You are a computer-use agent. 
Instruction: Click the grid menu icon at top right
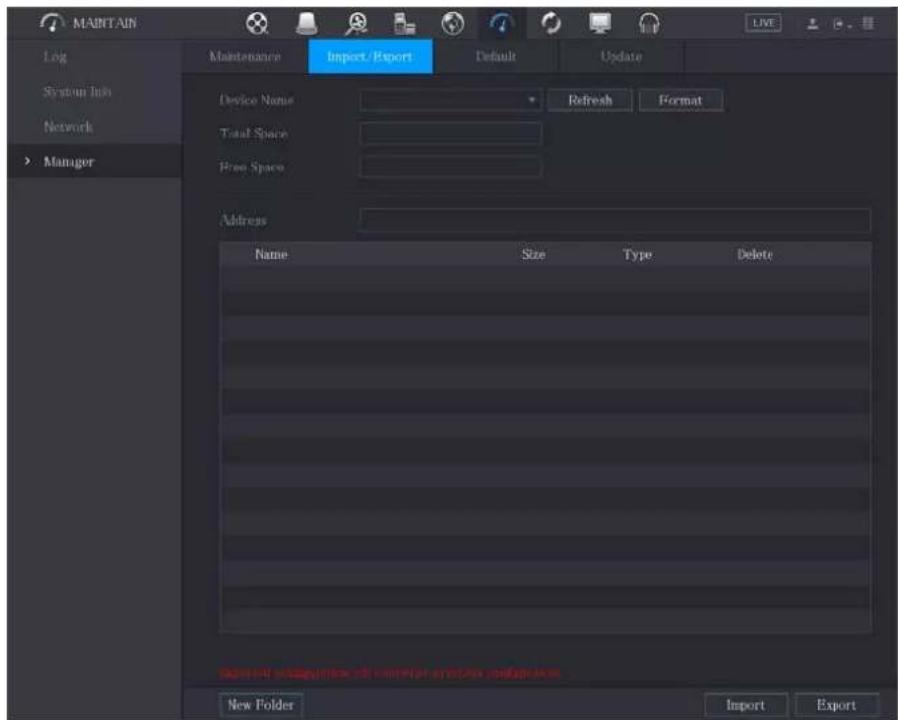pos(868,23)
